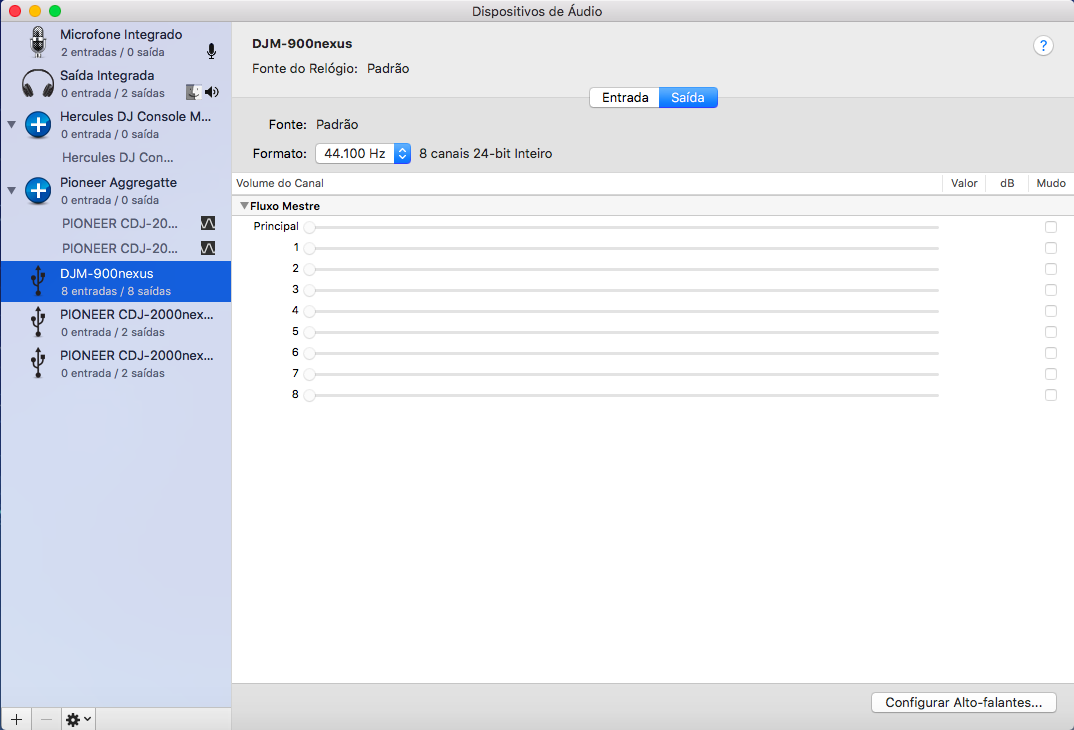This screenshot has height=730, width=1074.
Task: Click the drift-correction icon on the PIONEER CDJ-20 subdevice just above DJM-900nexus
Action: (x=208, y=248)
